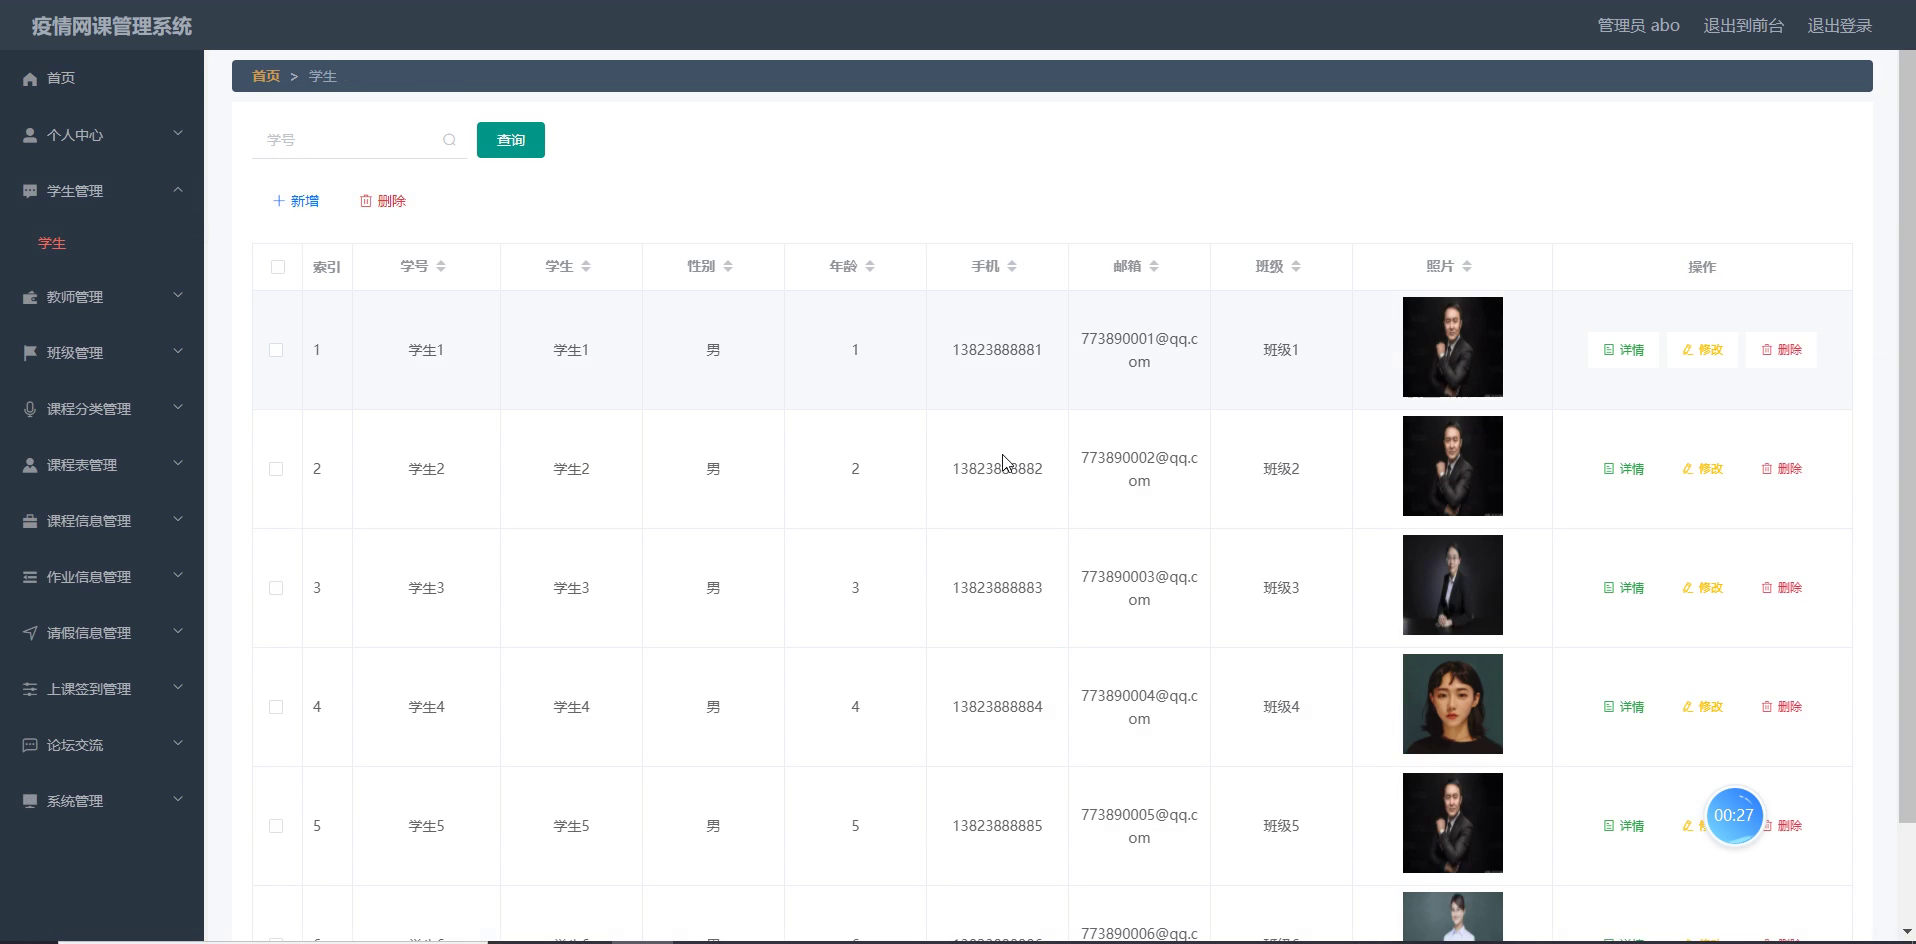
Task: Click the person icon beside 个人中心
Action: point(30,135)
